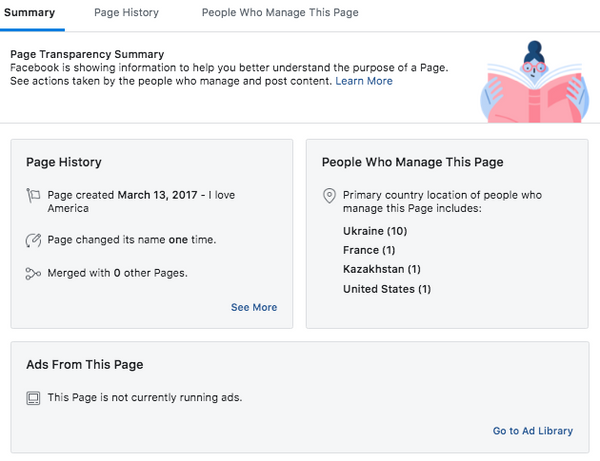This screenshot has width=600, height=461.
Task: Click This Page is not currently running ads
Action: click(x=145, y=397)
